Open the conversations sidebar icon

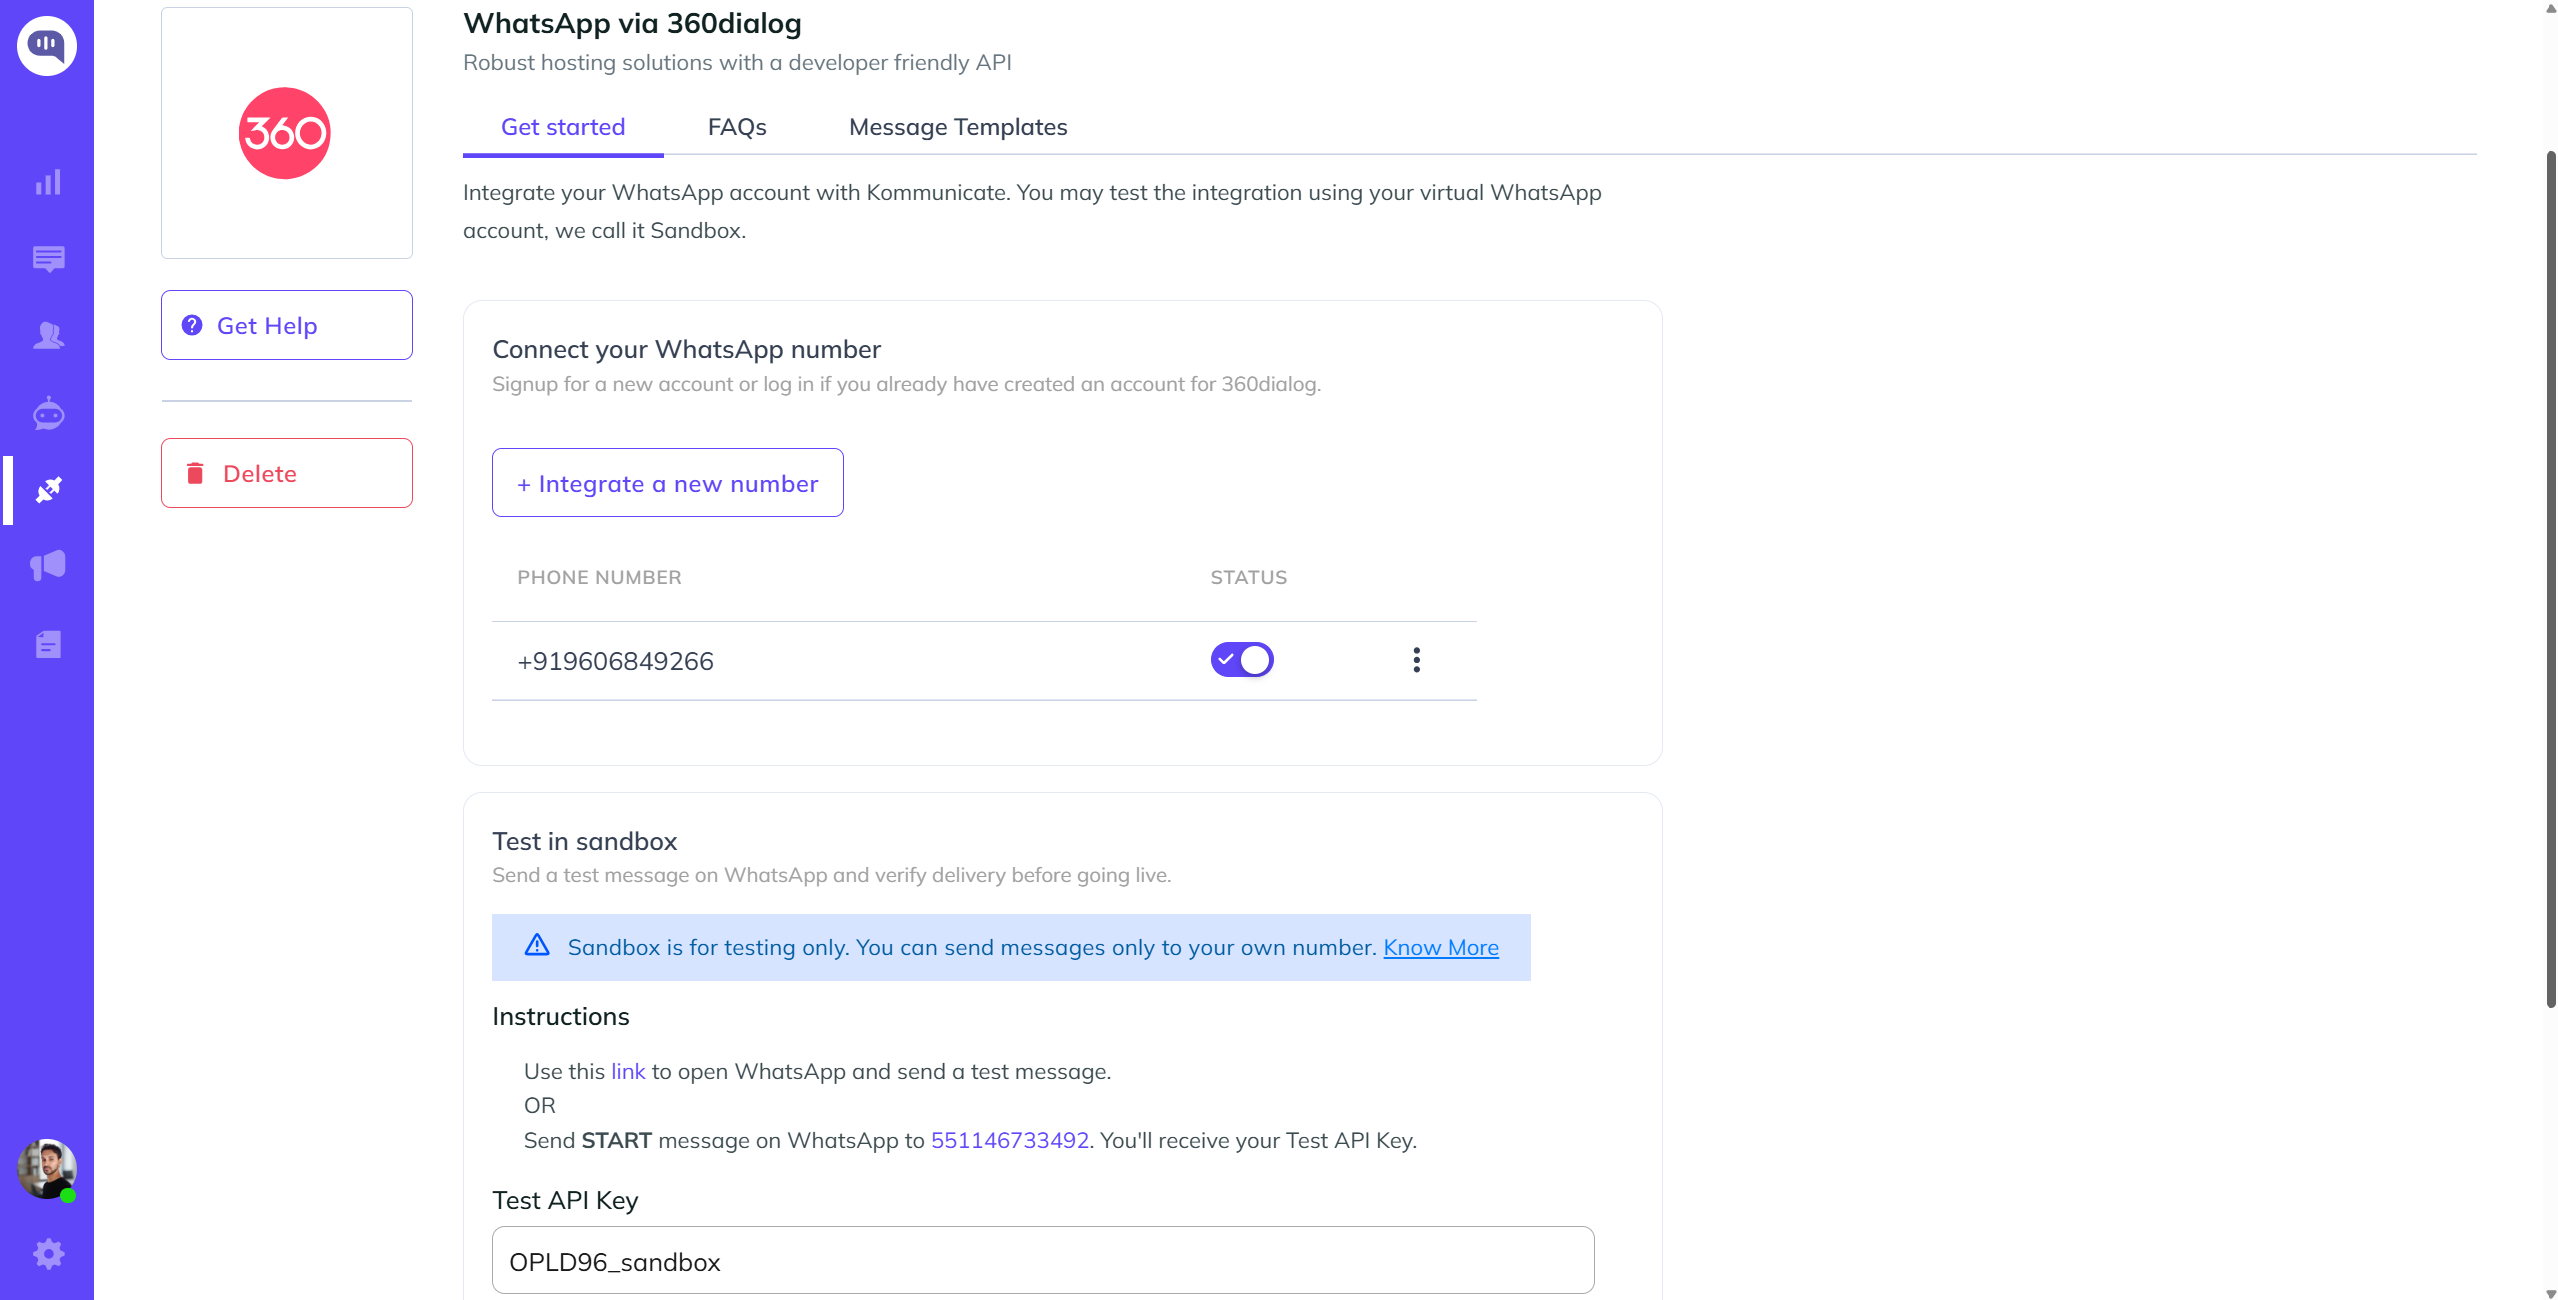(48, 259)
